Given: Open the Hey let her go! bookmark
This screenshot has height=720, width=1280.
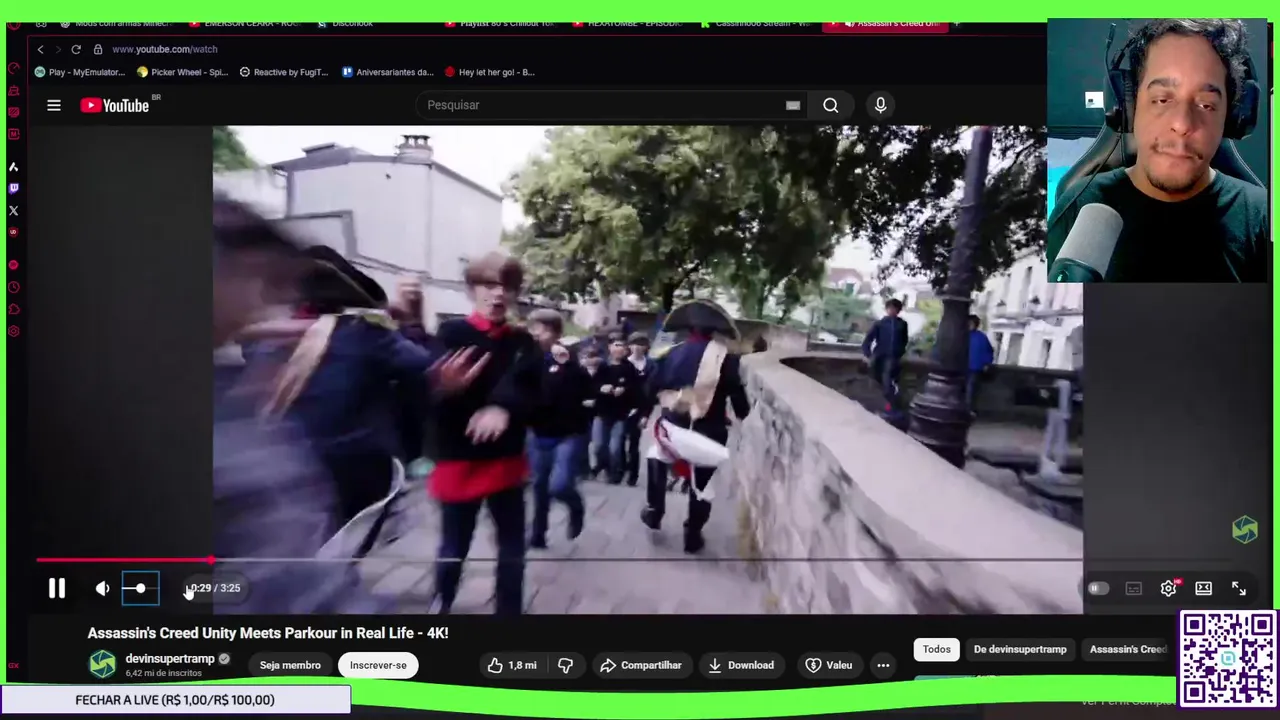Looking at the screenshot, I should pyautogui.click(x=490, y=72).
